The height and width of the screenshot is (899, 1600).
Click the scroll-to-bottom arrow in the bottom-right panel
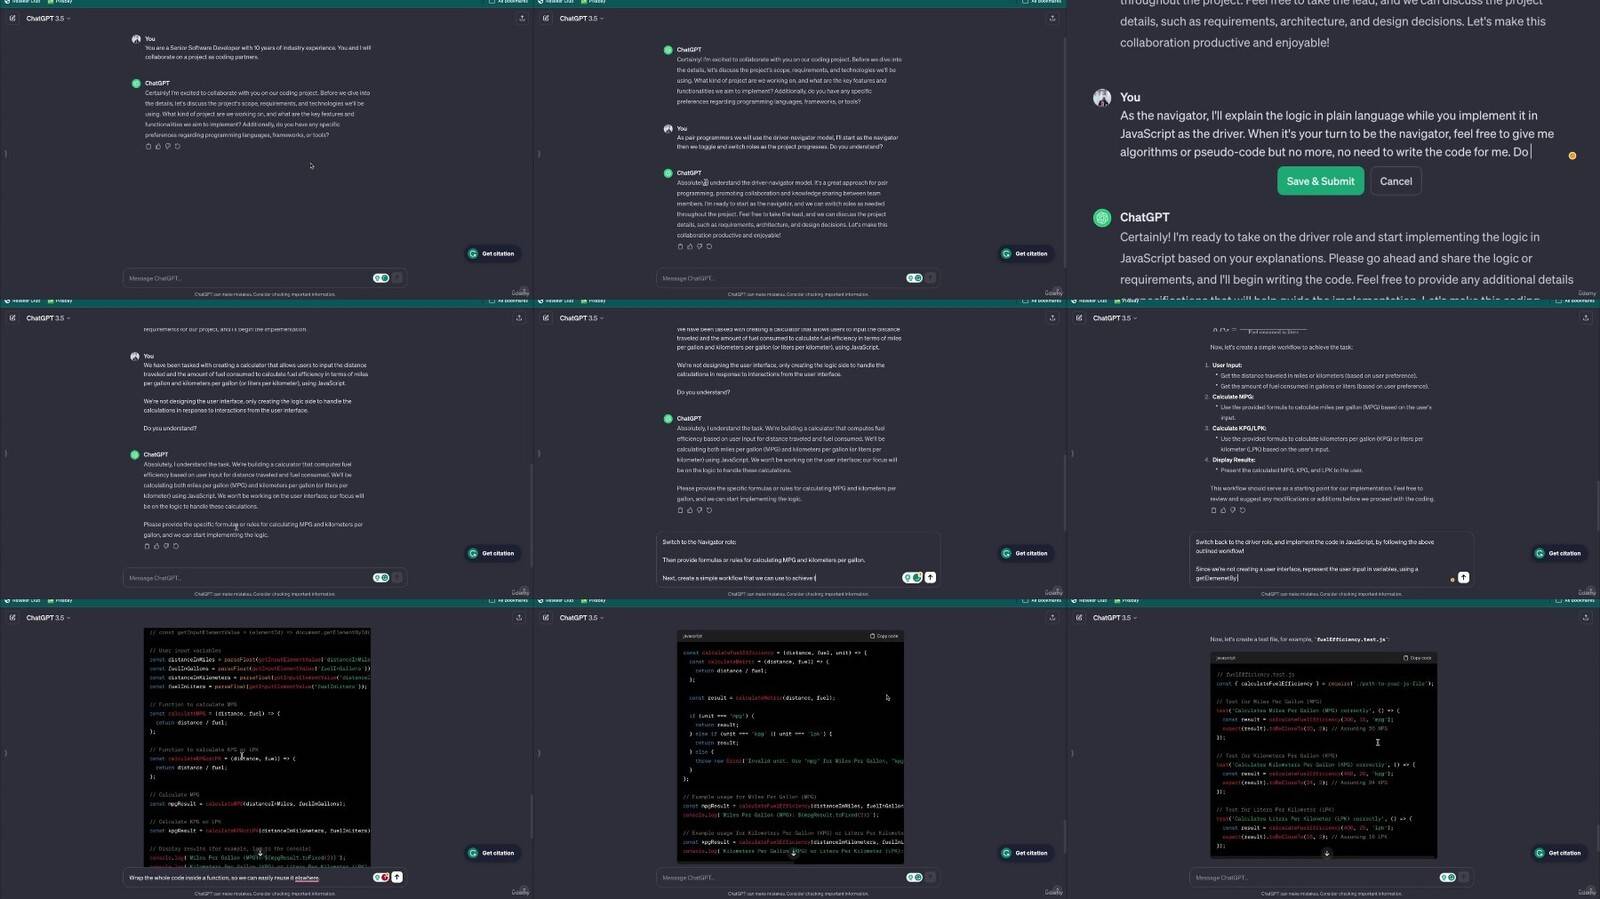click(1327, 853)
